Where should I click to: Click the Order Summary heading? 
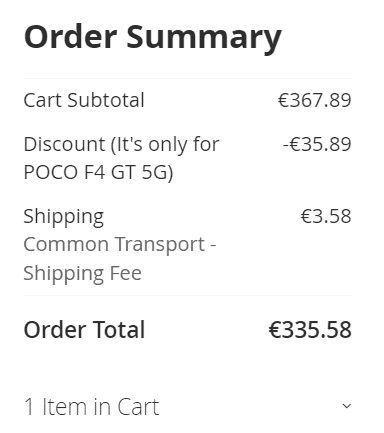(153, 37)
